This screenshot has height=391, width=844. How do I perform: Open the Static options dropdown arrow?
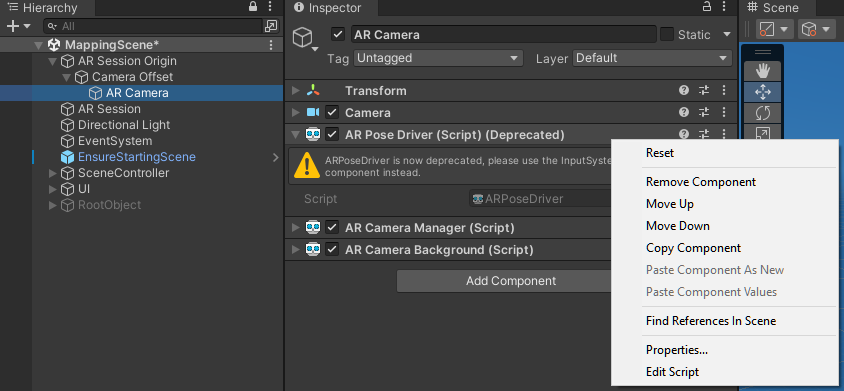pyautogui.click(x=727, y=34)
